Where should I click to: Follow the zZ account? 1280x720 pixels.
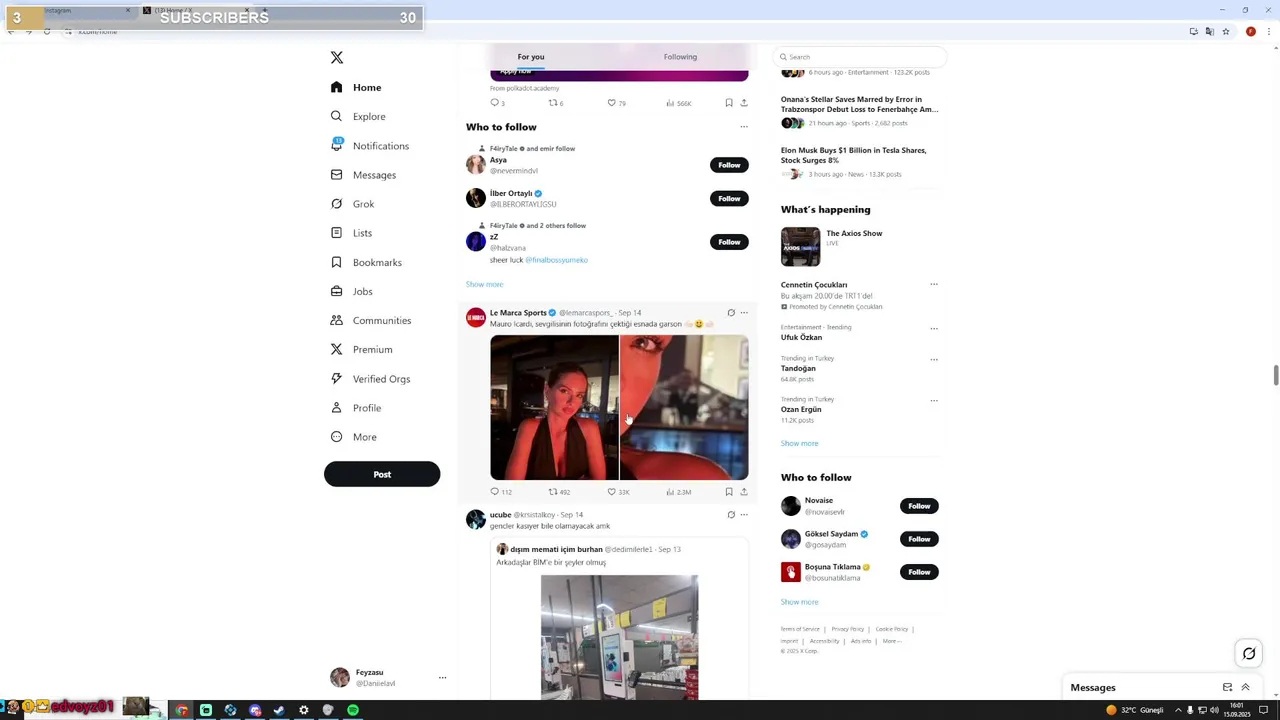729,242
